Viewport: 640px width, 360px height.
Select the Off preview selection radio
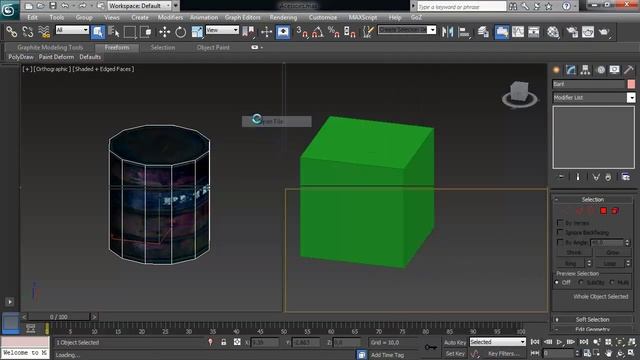pyautogui.click(x=557, y=282)
